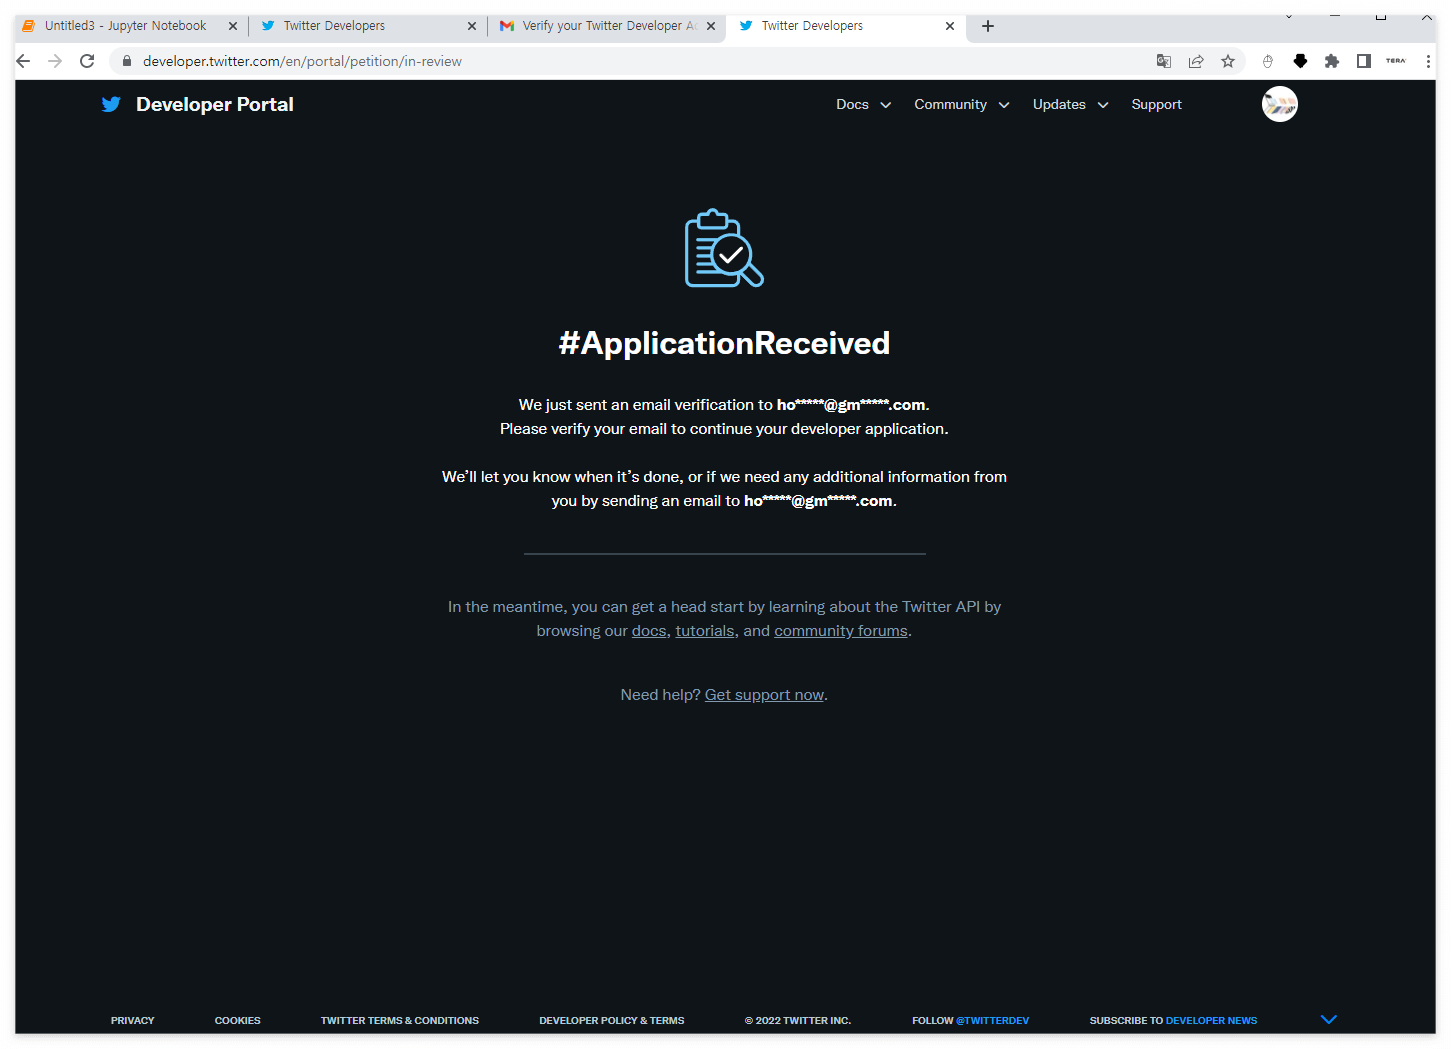Go back with browser back arrow
This screenshot has height=1049, width=1451.
click(23, 61)
